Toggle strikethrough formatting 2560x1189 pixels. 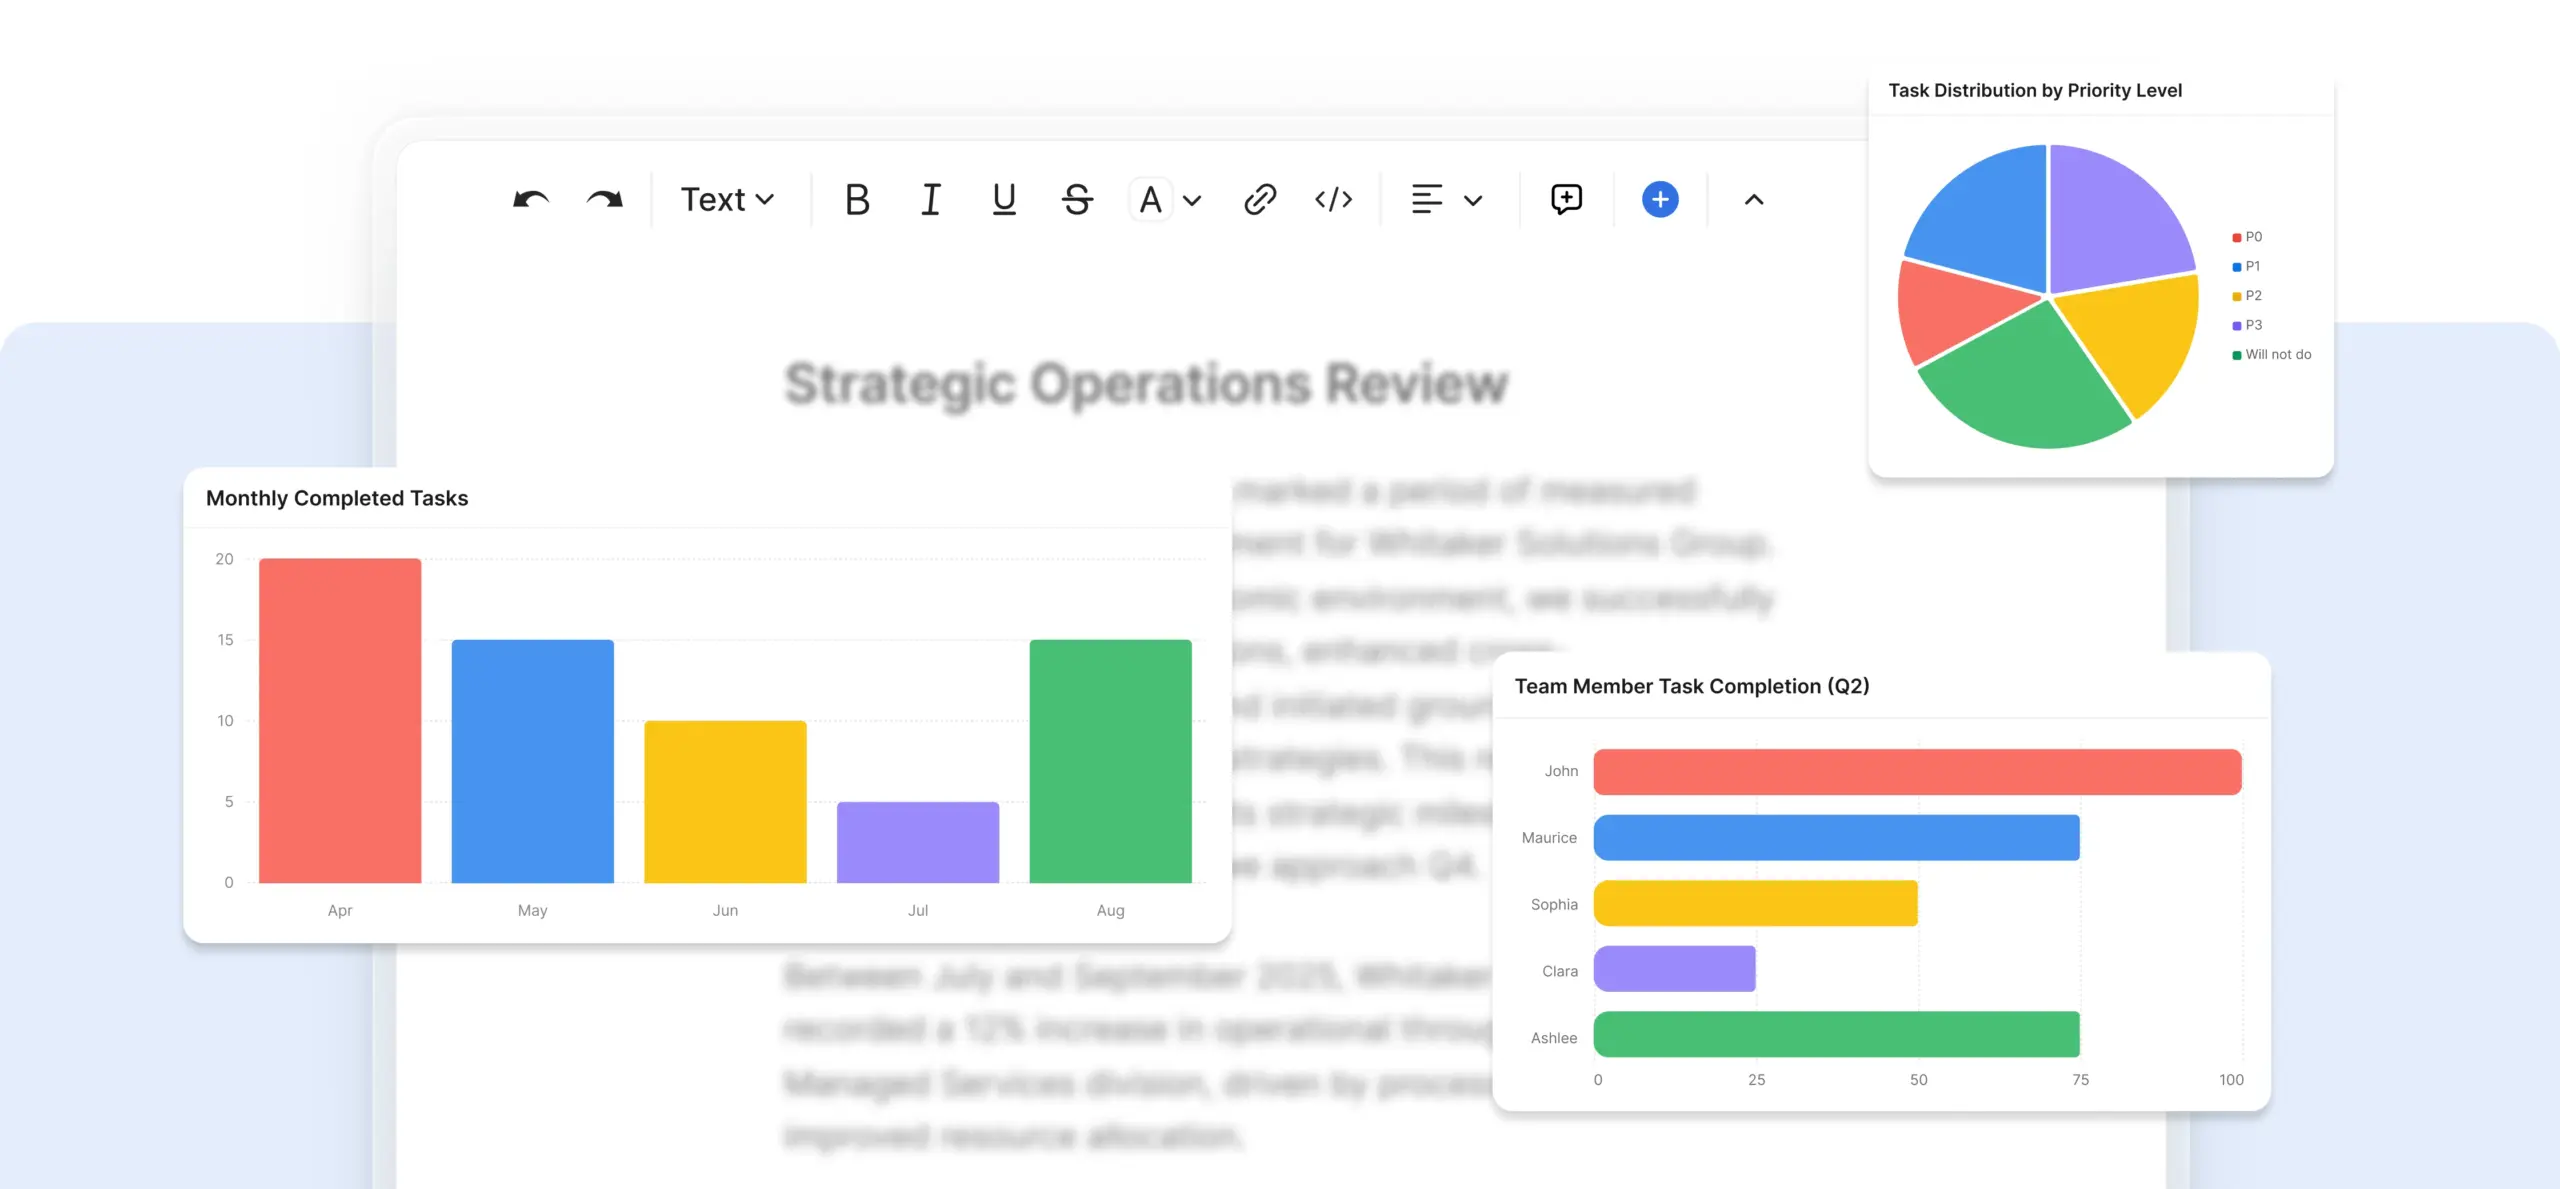1077,200
